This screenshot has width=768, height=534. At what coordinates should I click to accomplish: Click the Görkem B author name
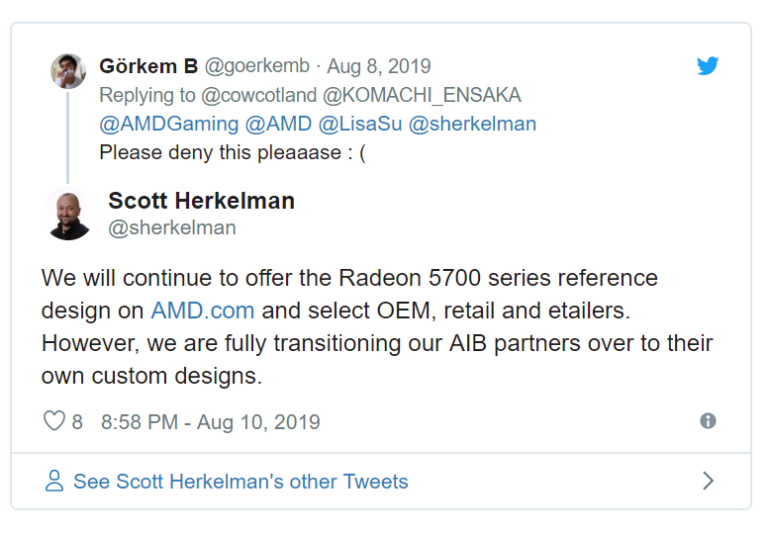point(148,66)
